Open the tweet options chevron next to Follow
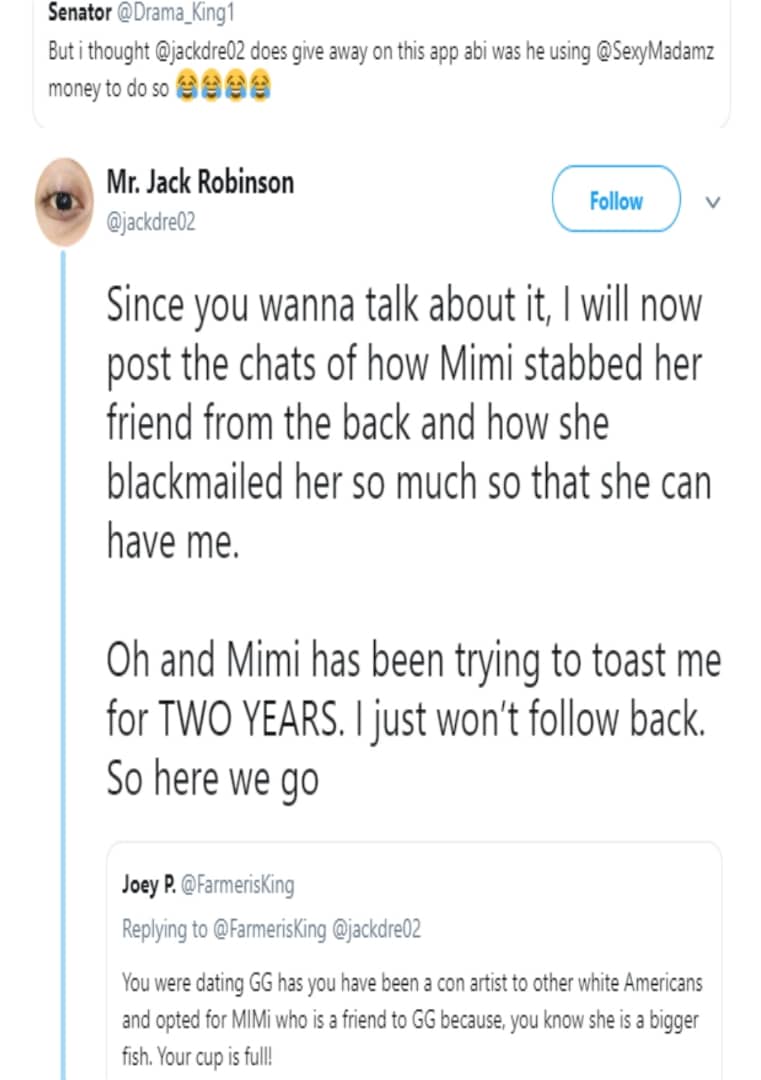 tap(712, 201)
